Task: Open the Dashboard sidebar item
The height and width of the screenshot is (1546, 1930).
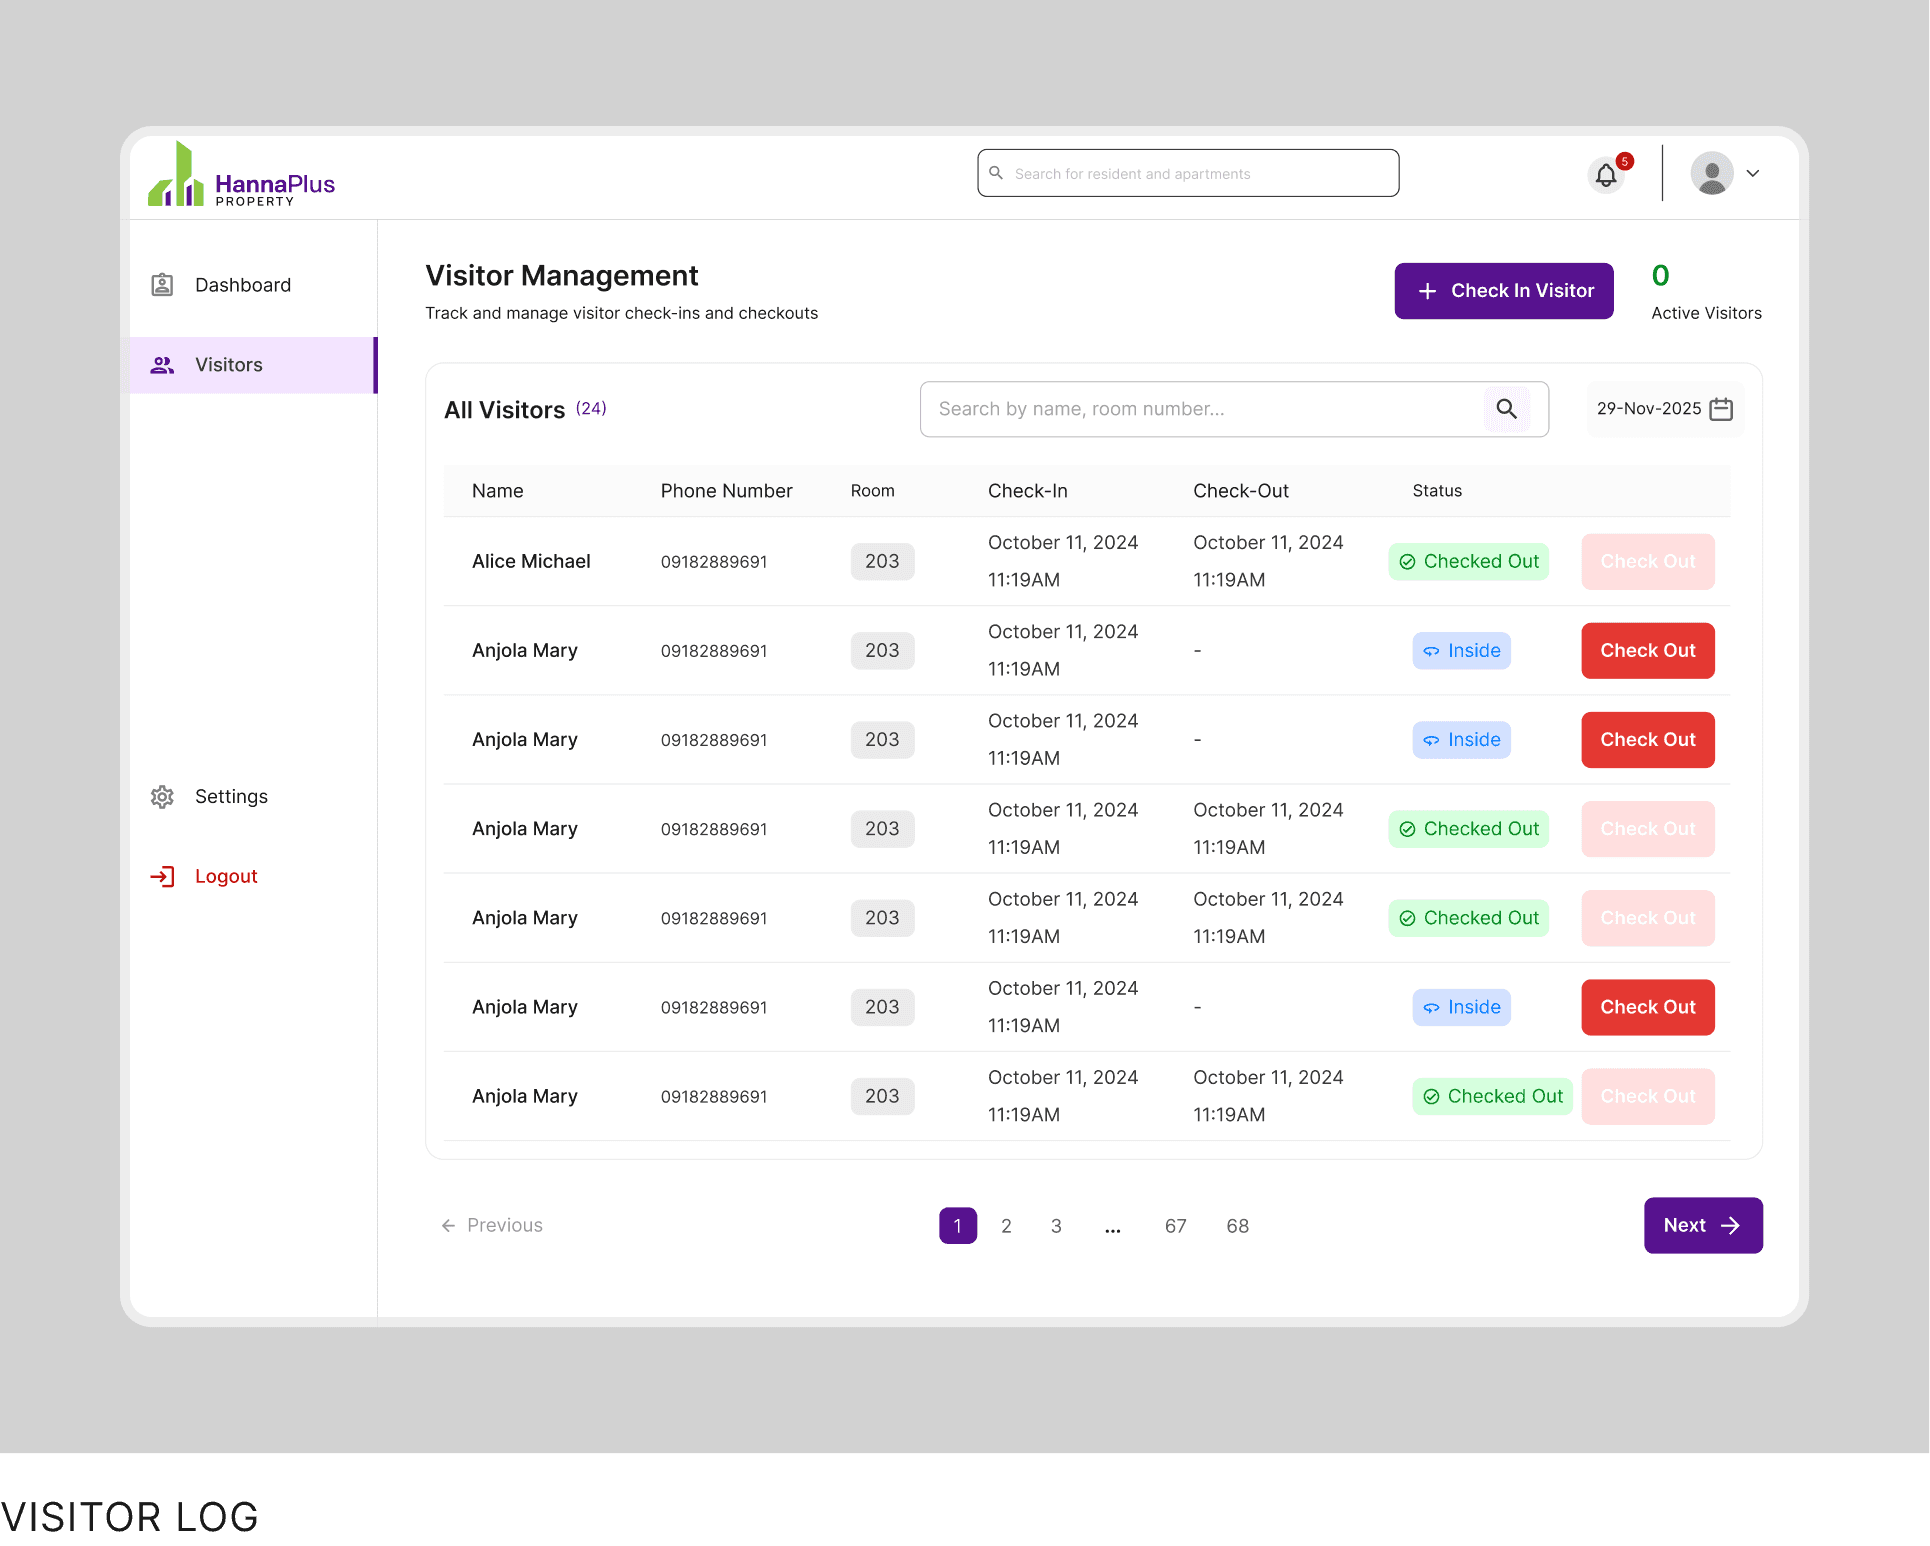Action: pyautogui.click(x=242, y=285)
